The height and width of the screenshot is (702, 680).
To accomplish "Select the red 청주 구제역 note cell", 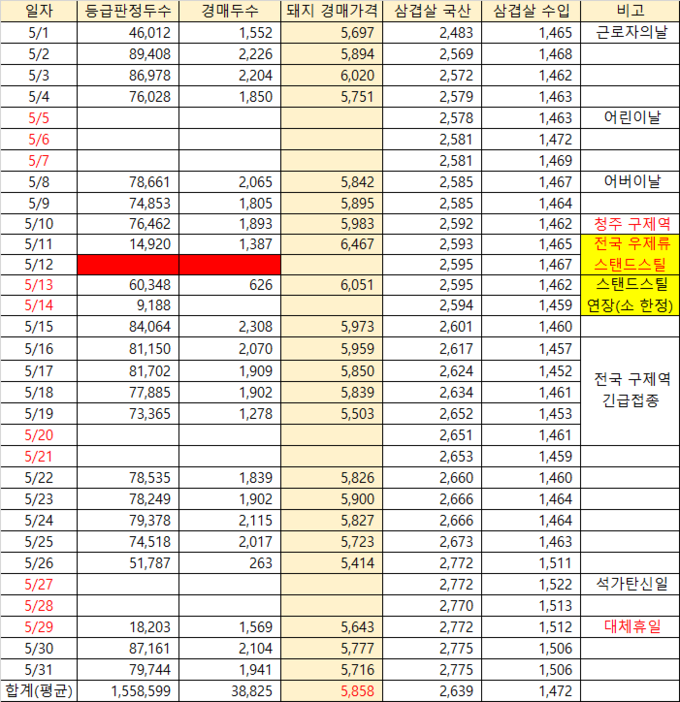I will [630, 224].
